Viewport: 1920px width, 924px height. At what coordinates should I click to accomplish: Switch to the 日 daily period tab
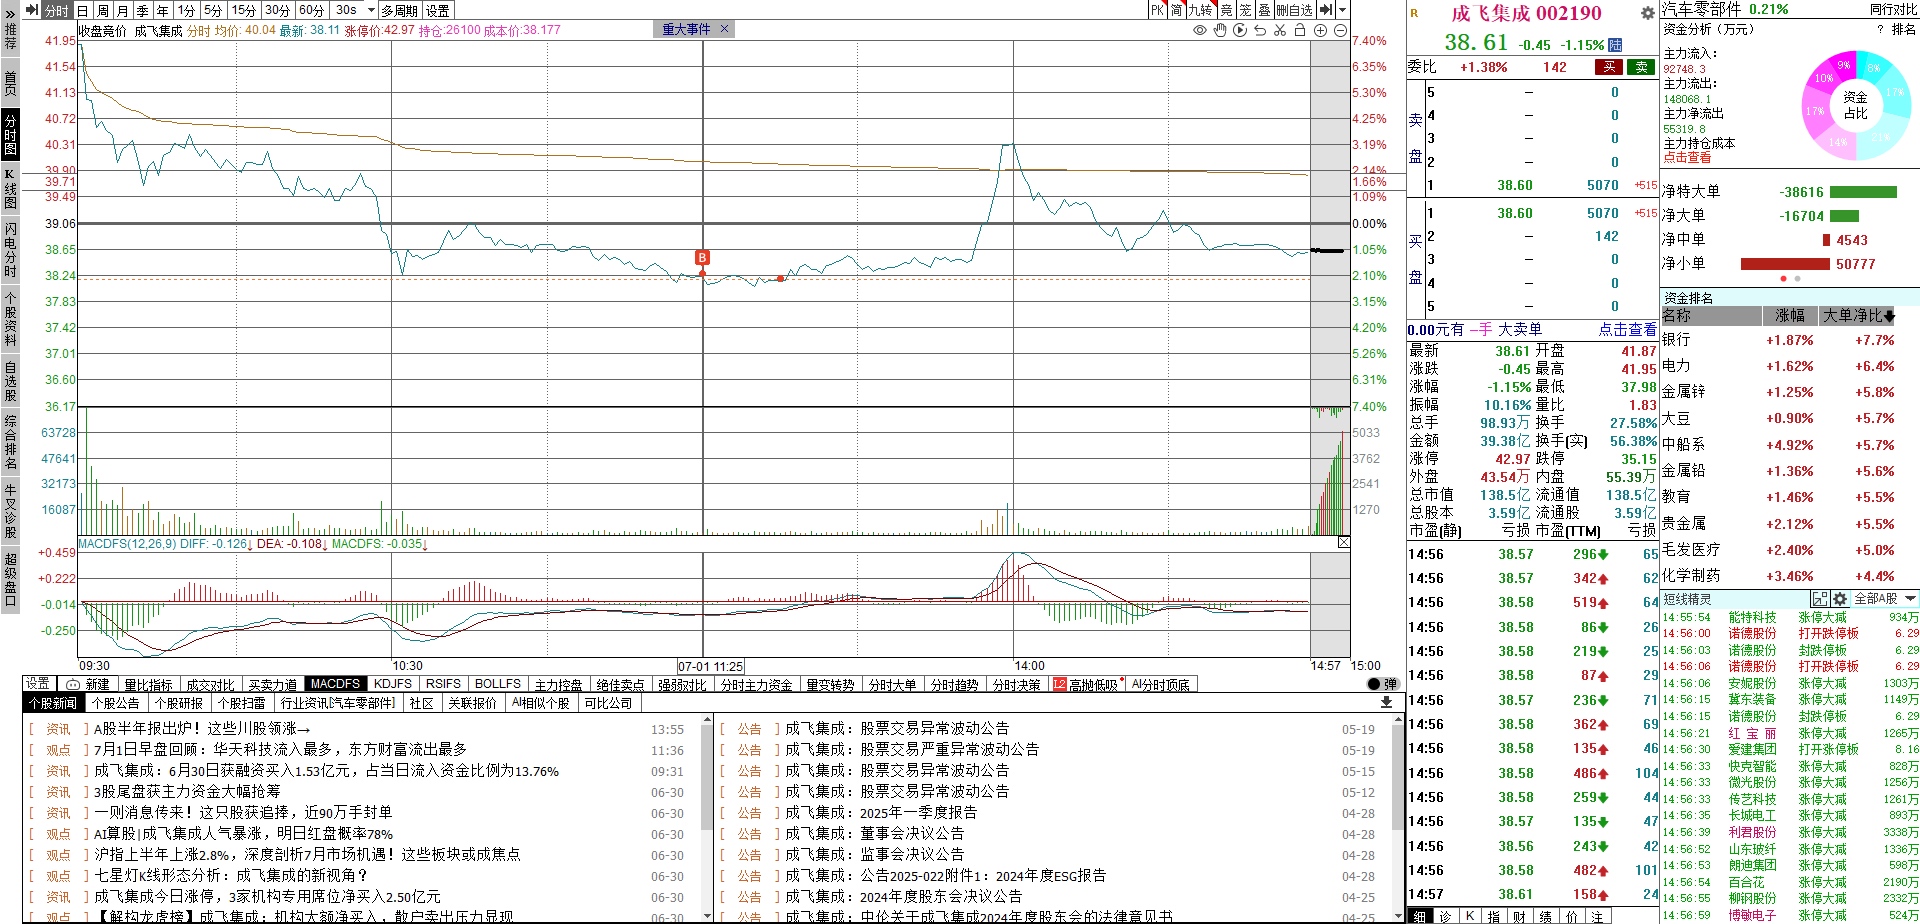83,10
